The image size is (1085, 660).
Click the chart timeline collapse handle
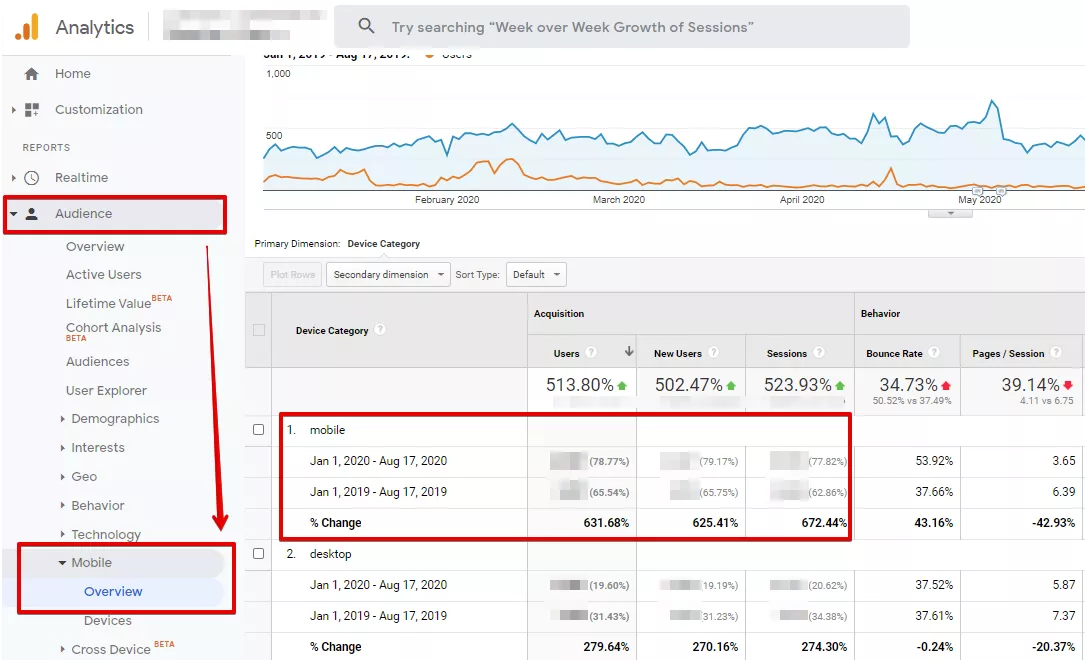(950, 213)
